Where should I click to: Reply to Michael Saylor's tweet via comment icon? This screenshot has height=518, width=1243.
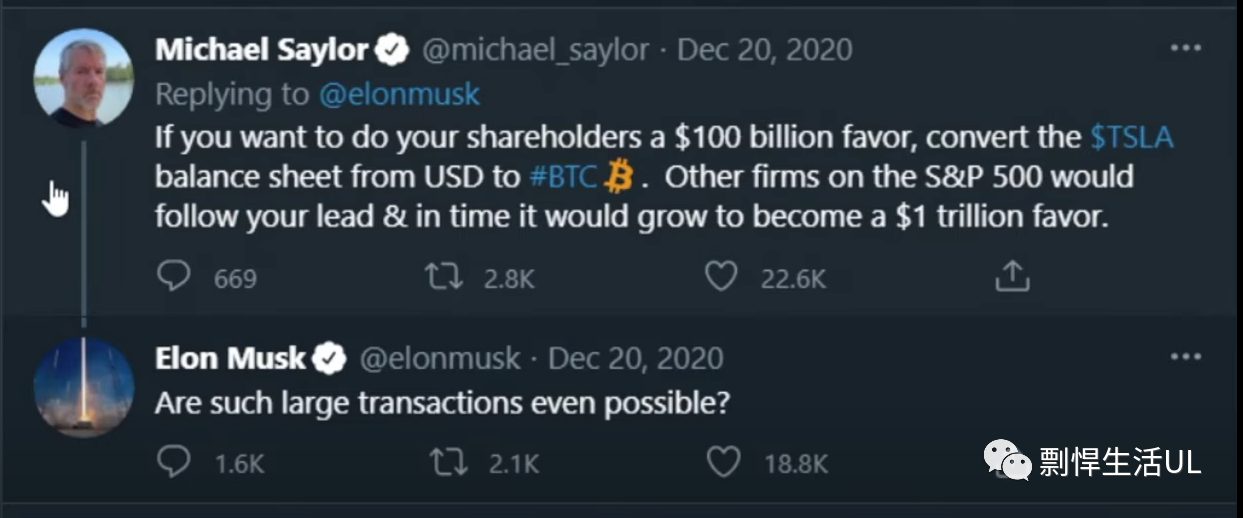[x=175, y=277]
